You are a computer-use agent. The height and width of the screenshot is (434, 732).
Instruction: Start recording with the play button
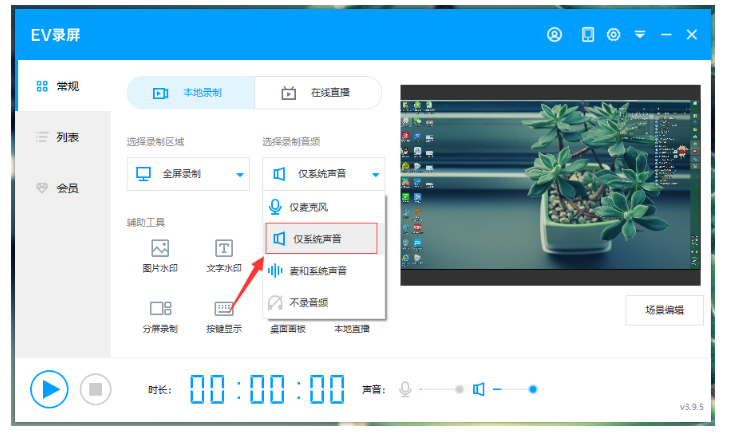(x=49, y=389)
